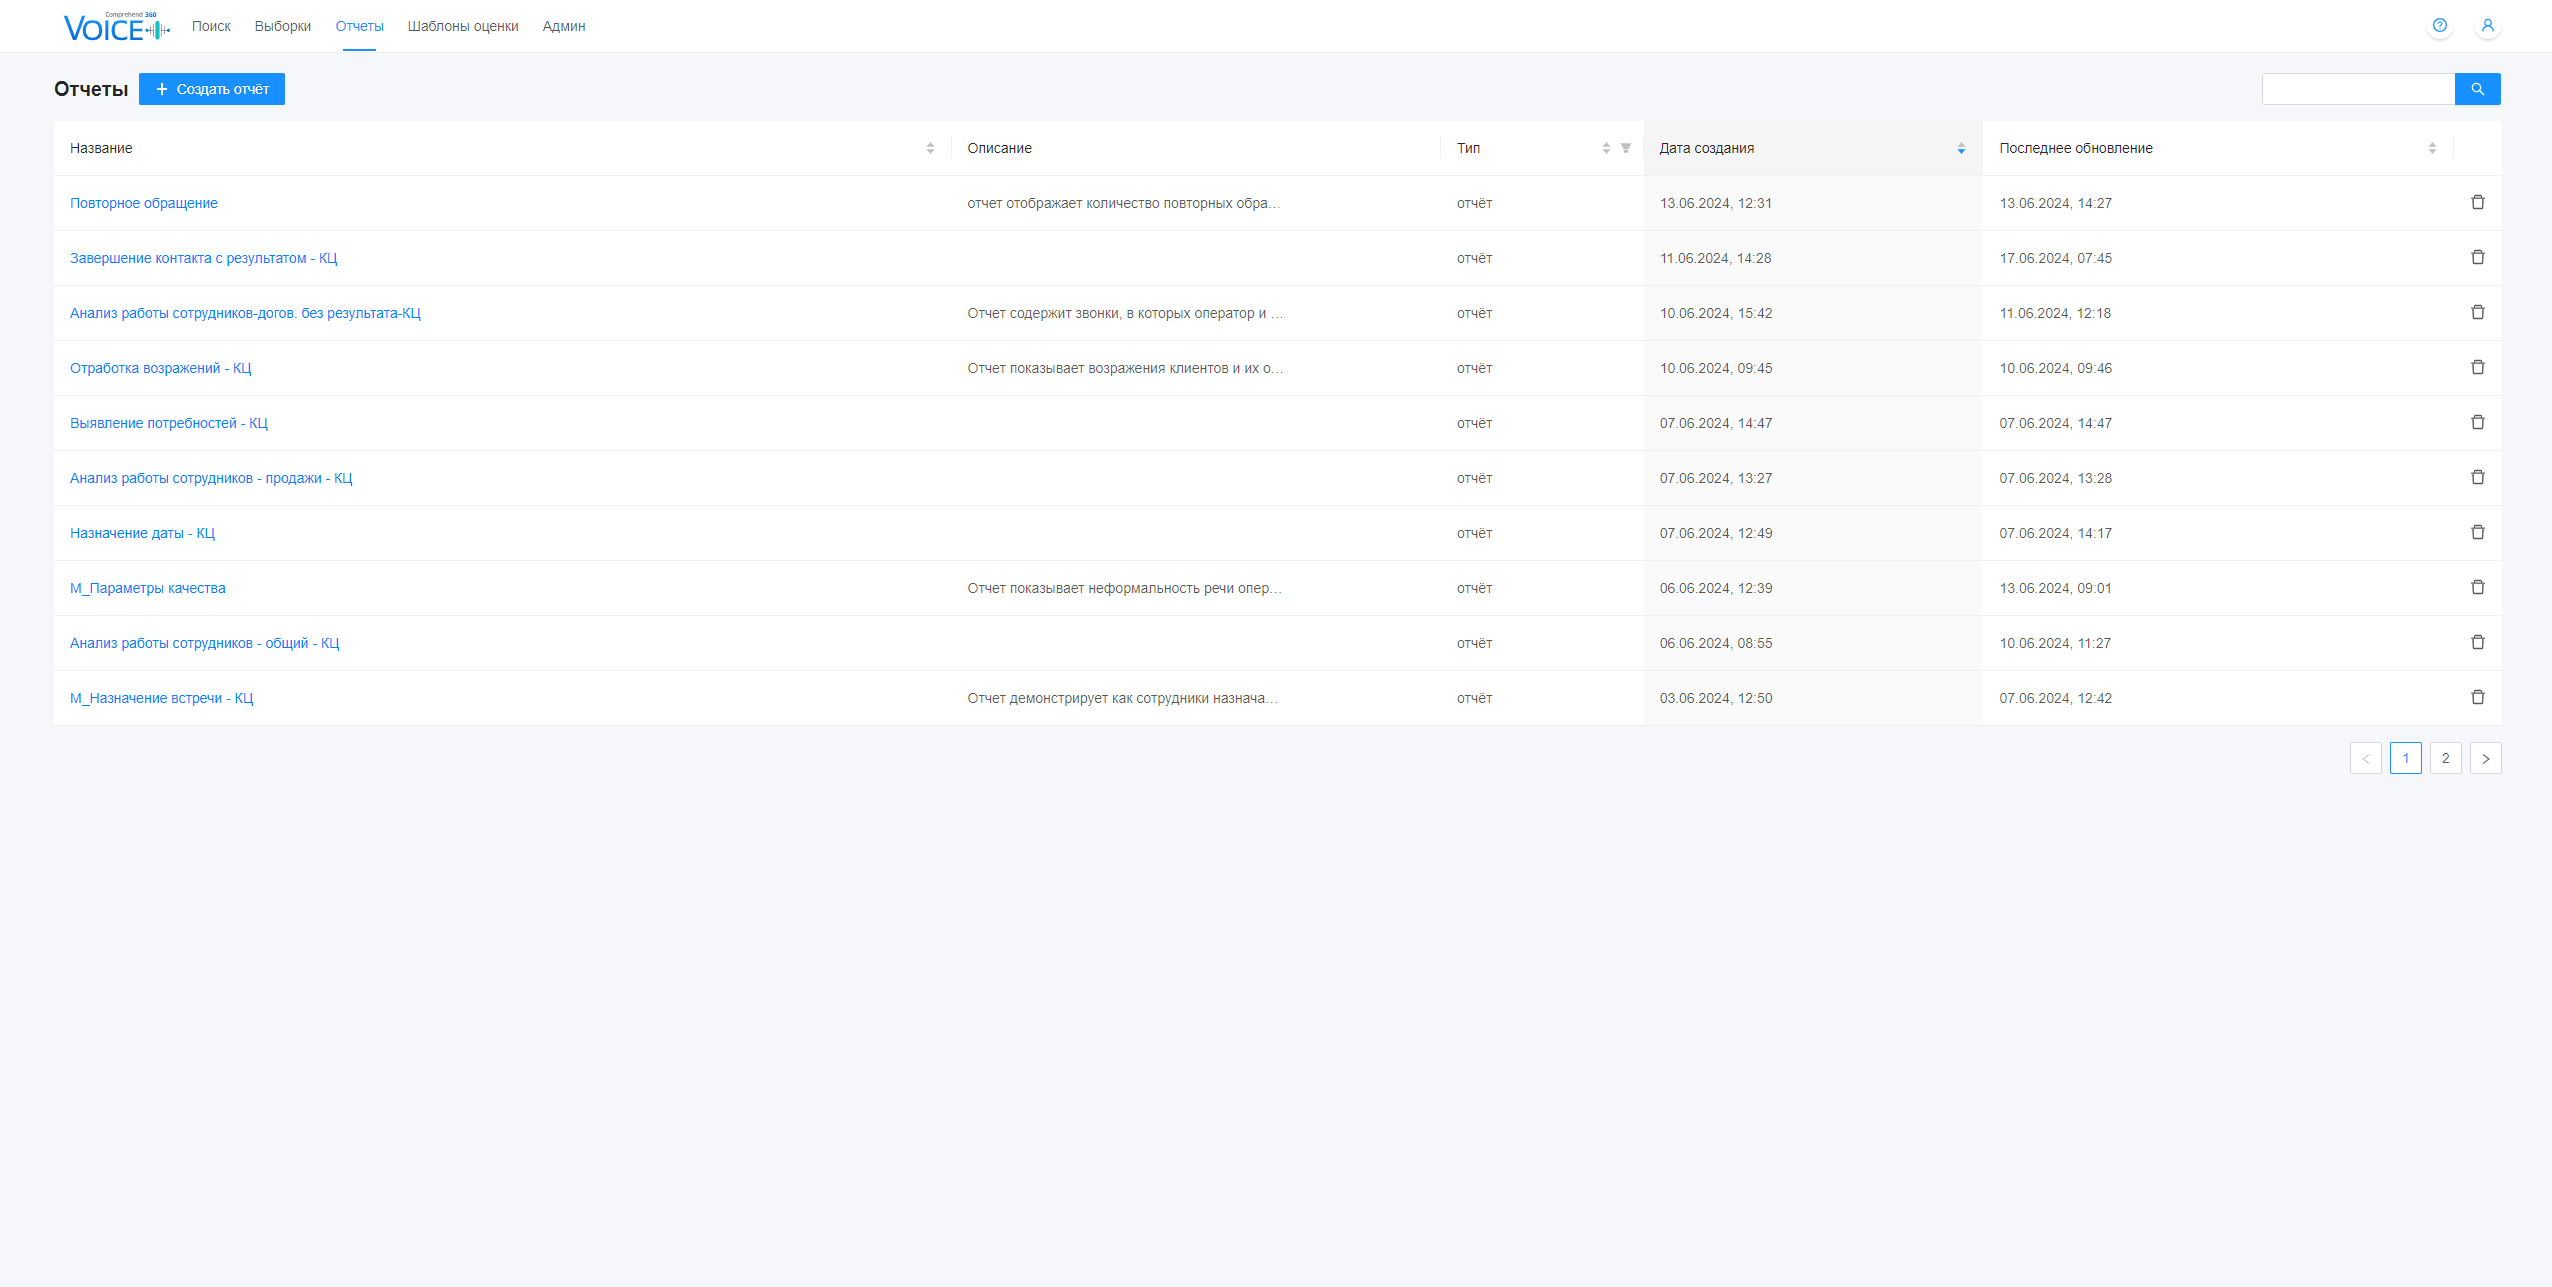2552x1287 pixels.
Task: Switch to Шаблоны оценки tab
Action: point(463,27)
